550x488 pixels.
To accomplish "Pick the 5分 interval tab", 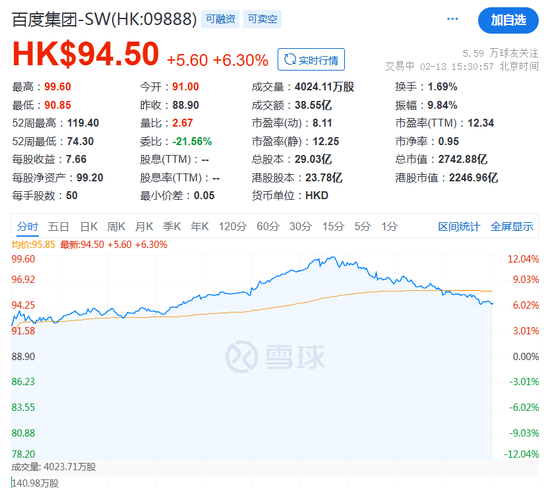I will point(362,227).
